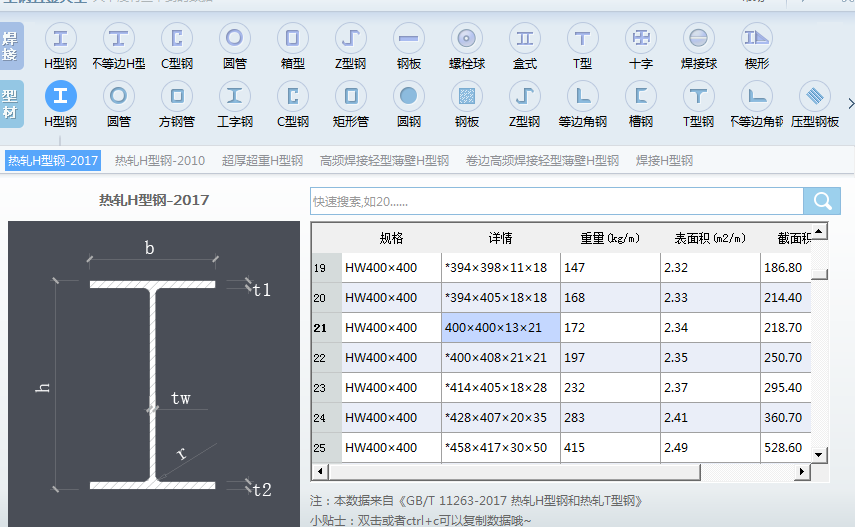Switch to 卷边高频焊接轻型薄壁H型钢 tab
The height and width of the screenshot is (527, 855).
[x=542, y=161]
